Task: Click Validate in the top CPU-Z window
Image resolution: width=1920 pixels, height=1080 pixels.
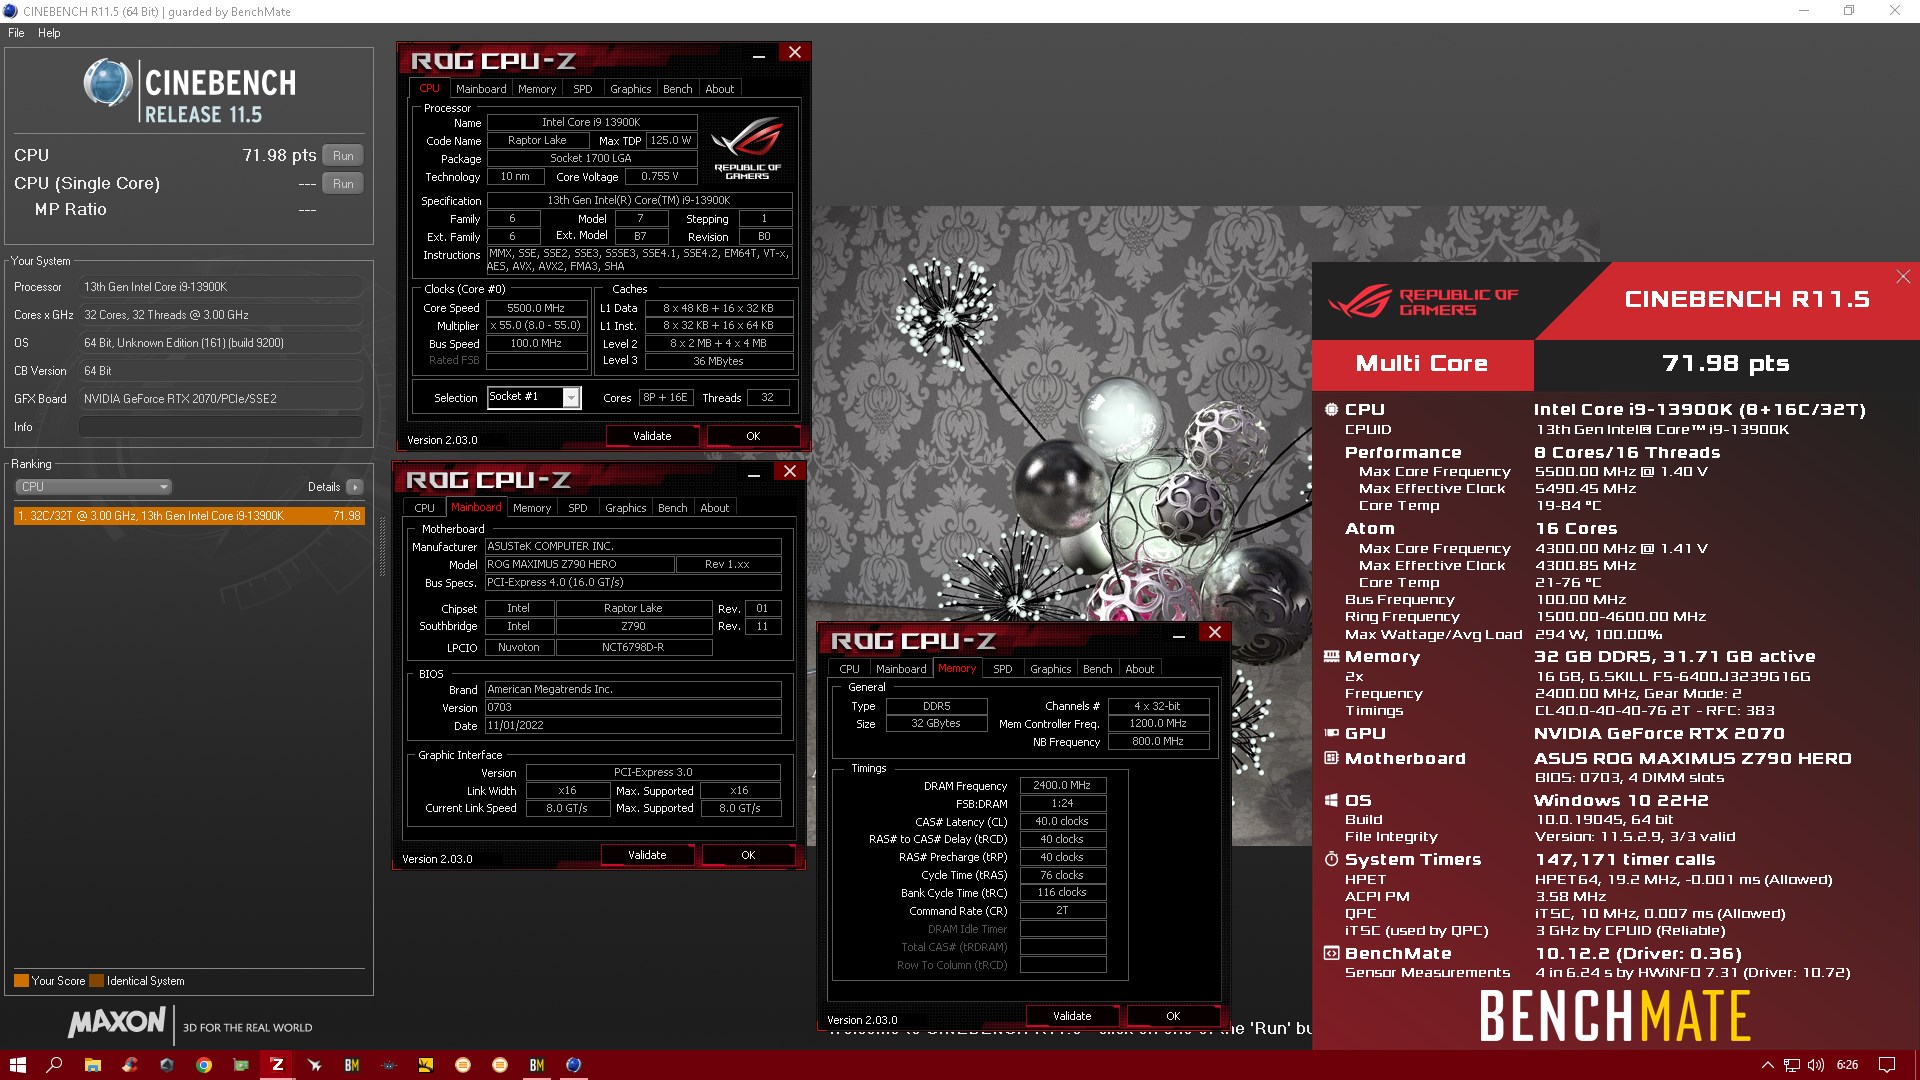Action: point(652,436)
